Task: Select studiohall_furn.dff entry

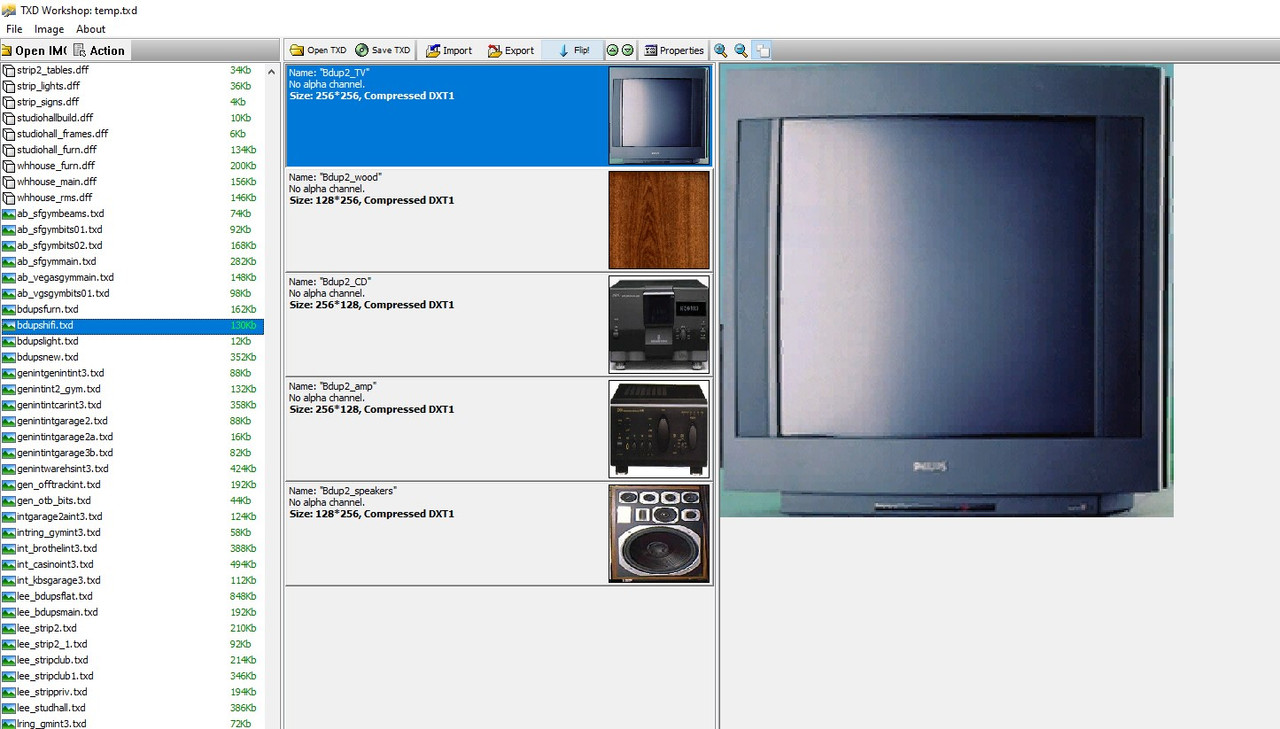Action: point(132,150)
